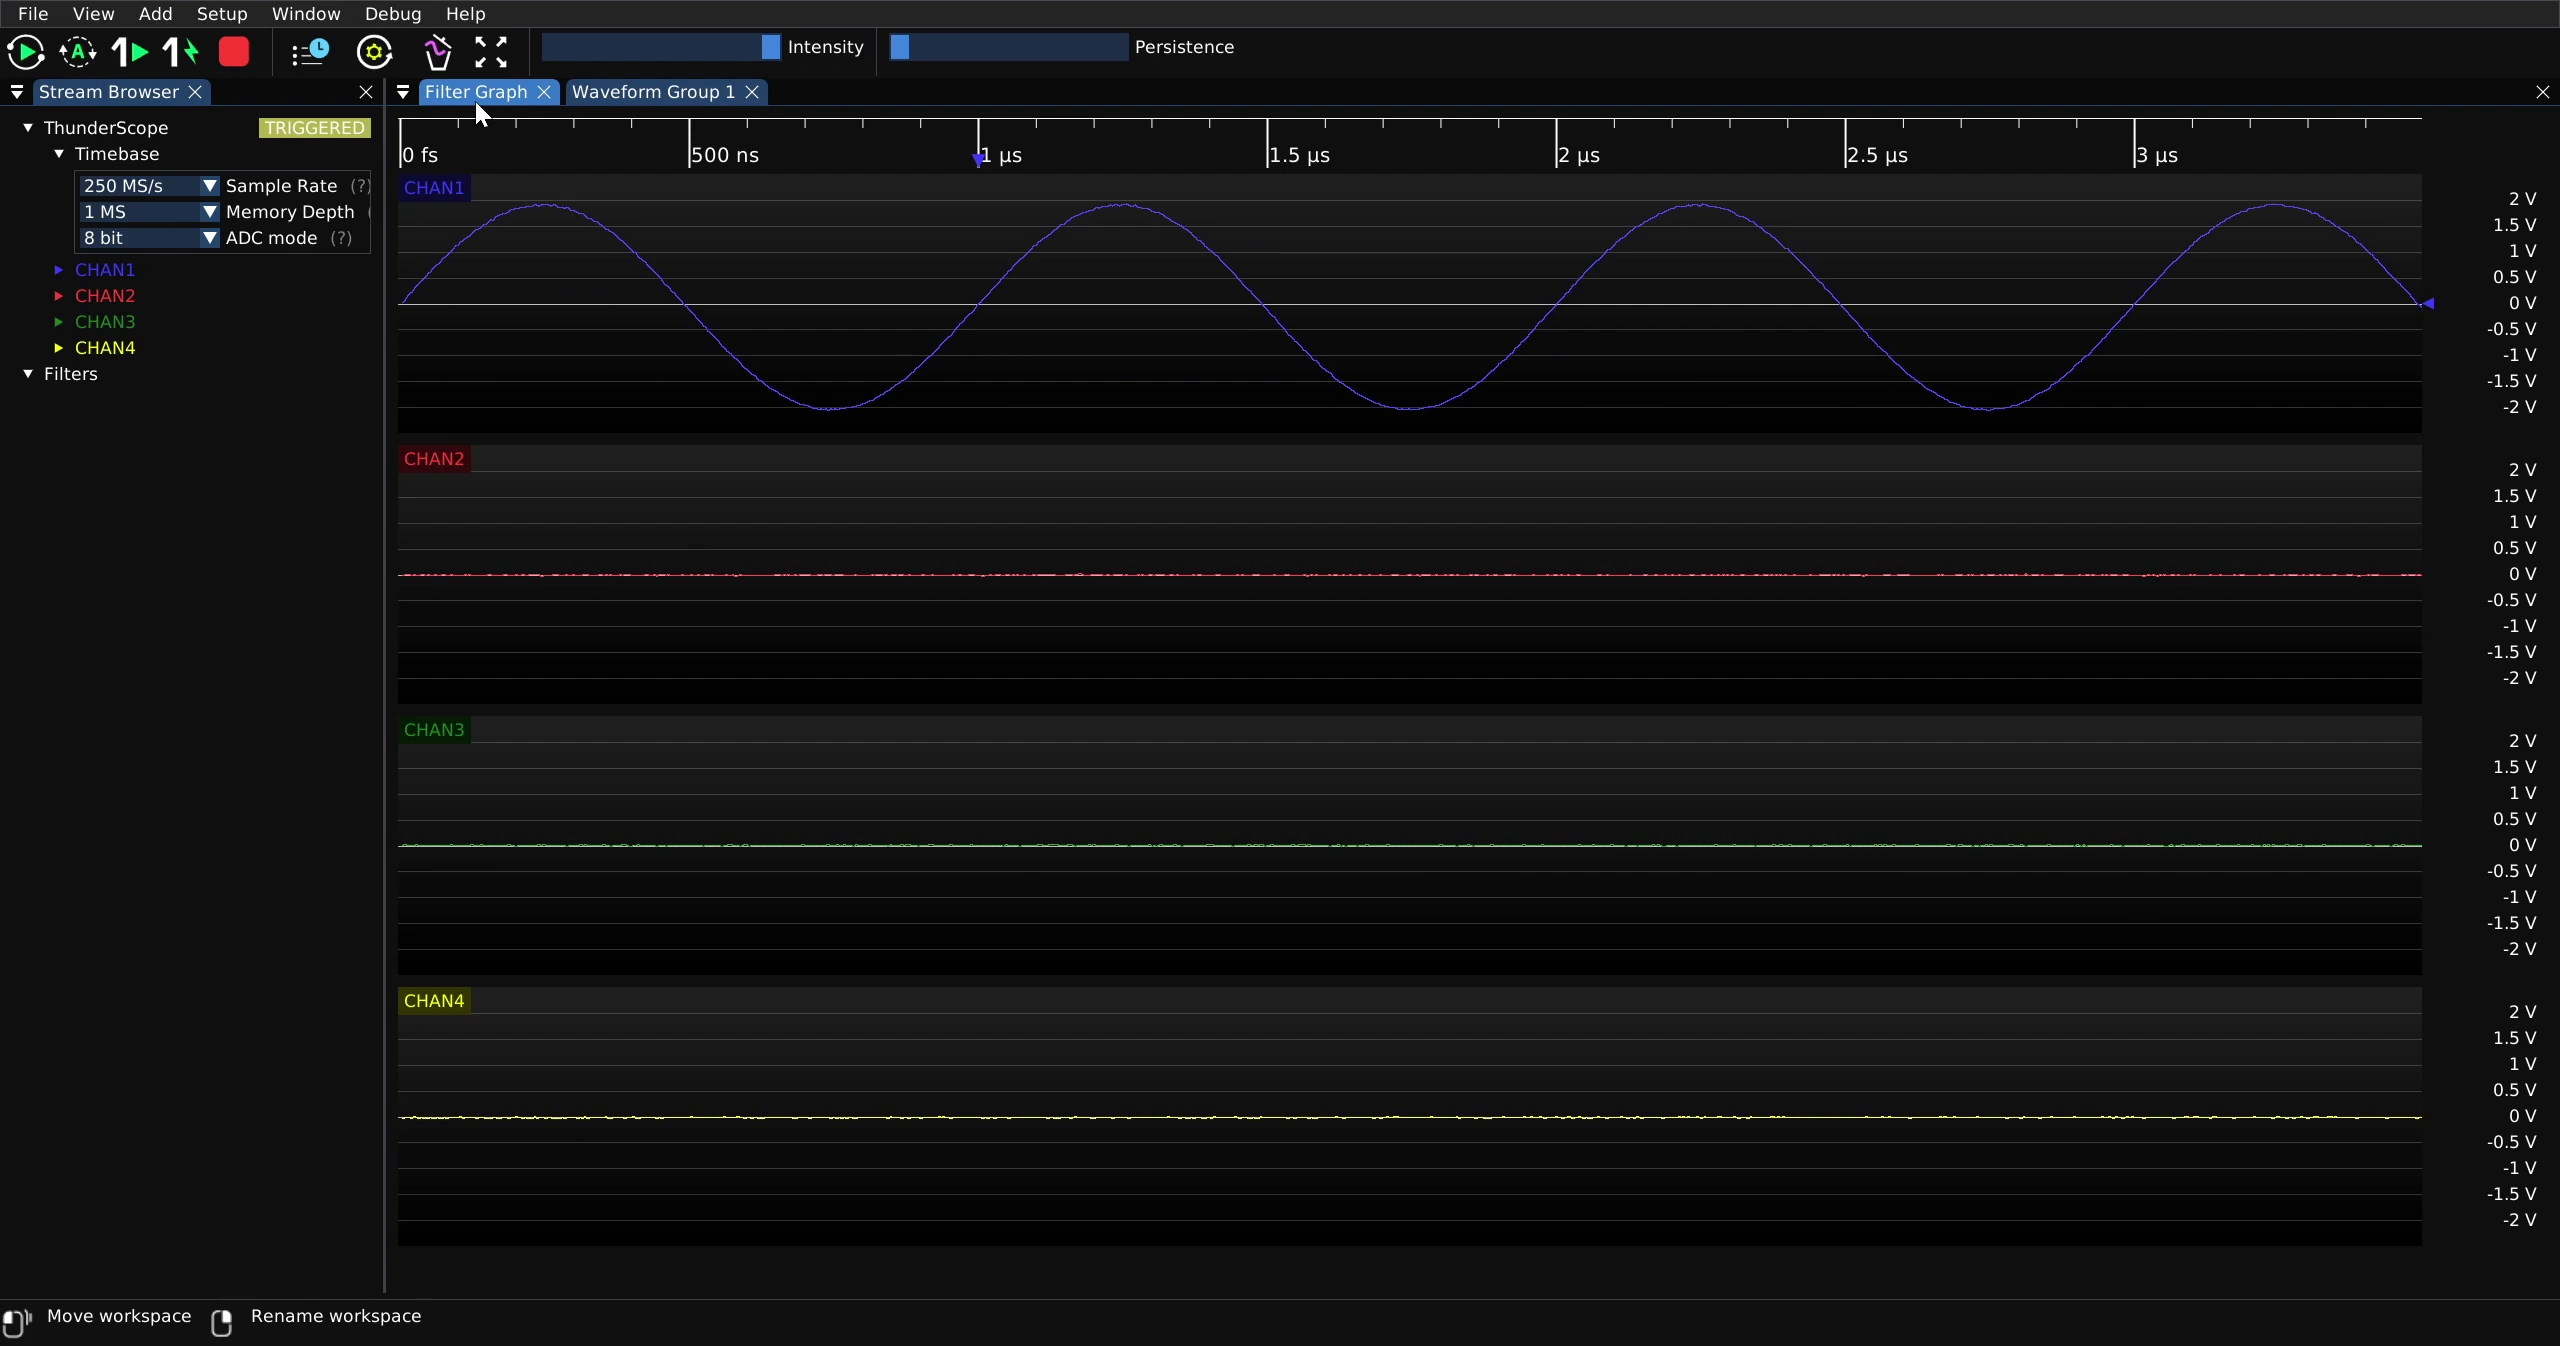Open the Setup menu
This screenshot has height=1346, width=2560.
click(222, 14)
